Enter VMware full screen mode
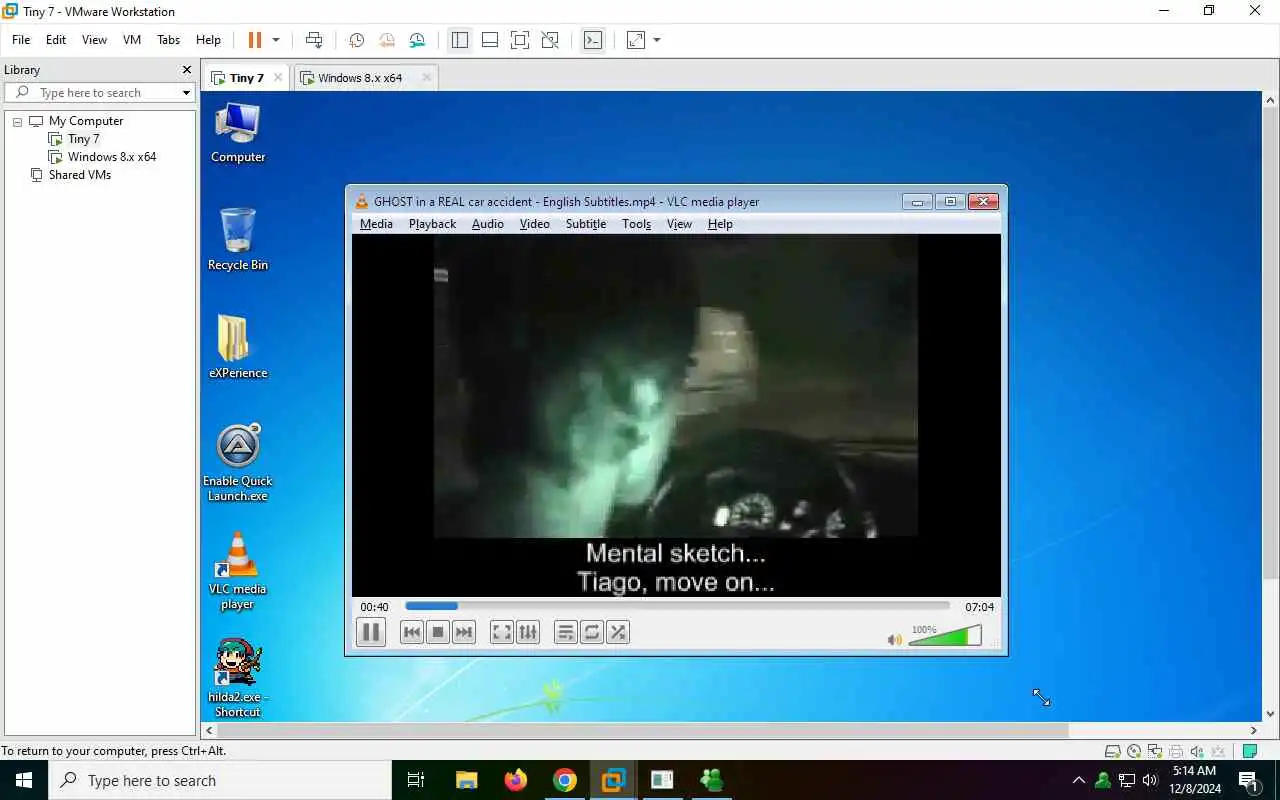This screenshot has width=1280, height=800. pyautogui.click(x=520, y=40)
